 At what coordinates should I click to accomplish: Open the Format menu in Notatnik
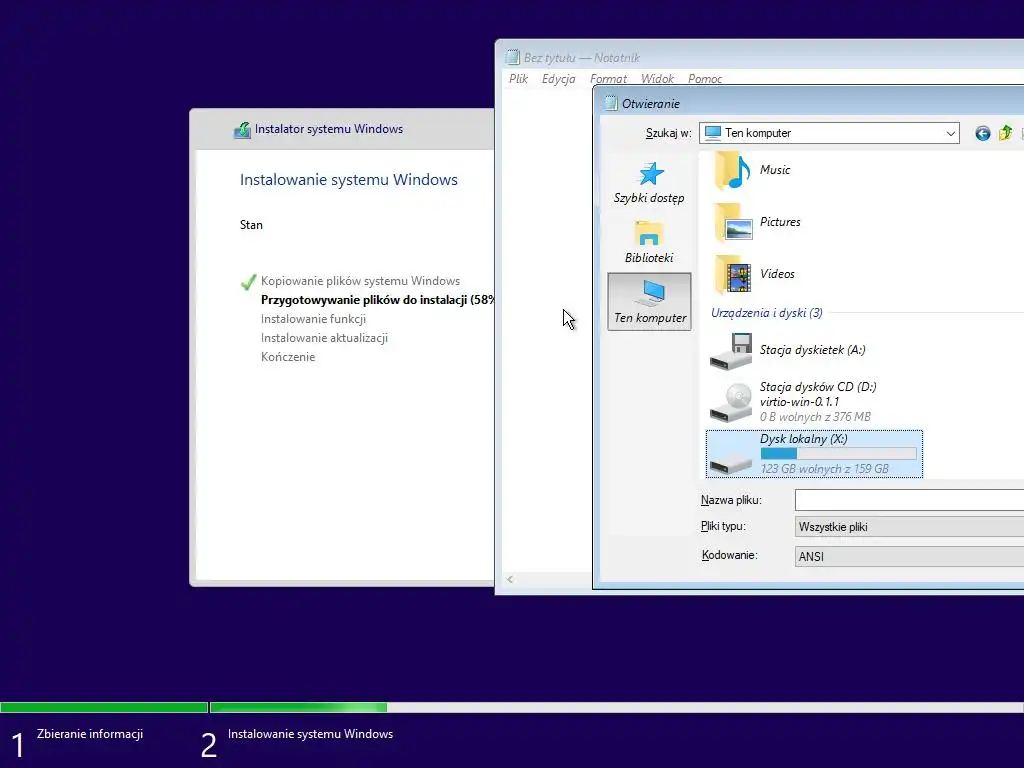click(608, 78)
